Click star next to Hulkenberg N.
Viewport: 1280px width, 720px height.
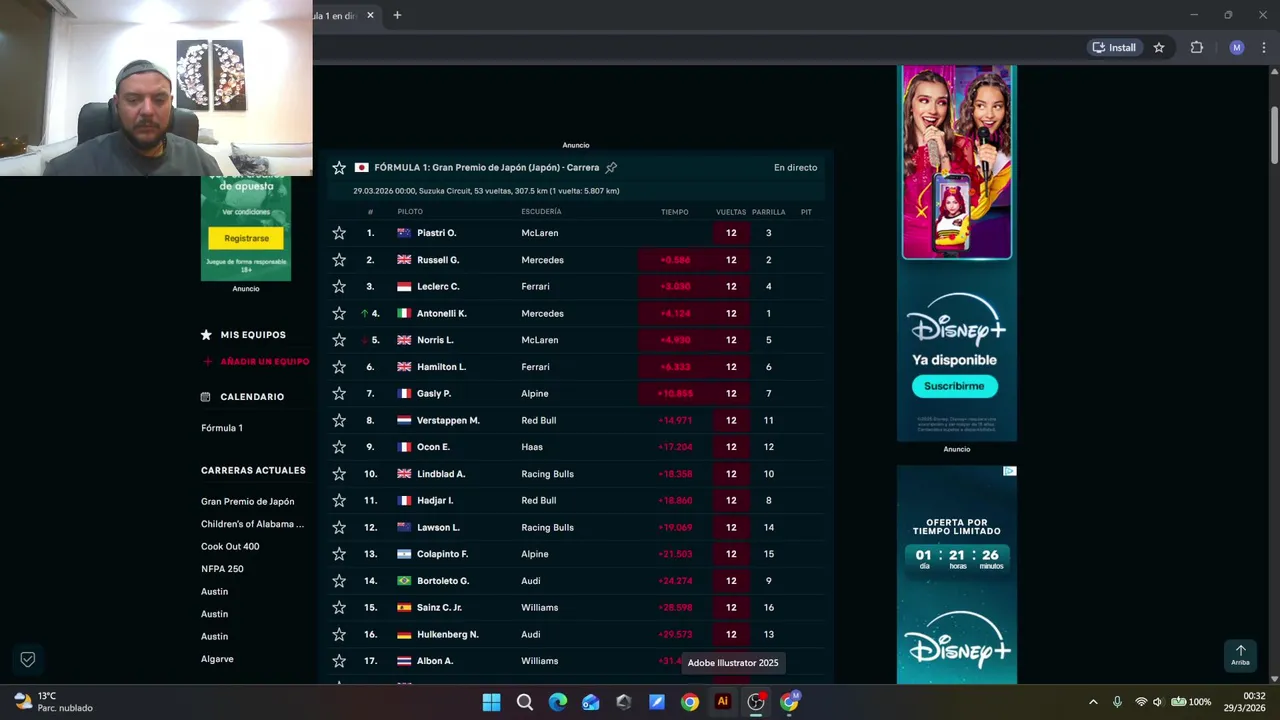pos(339,634)
